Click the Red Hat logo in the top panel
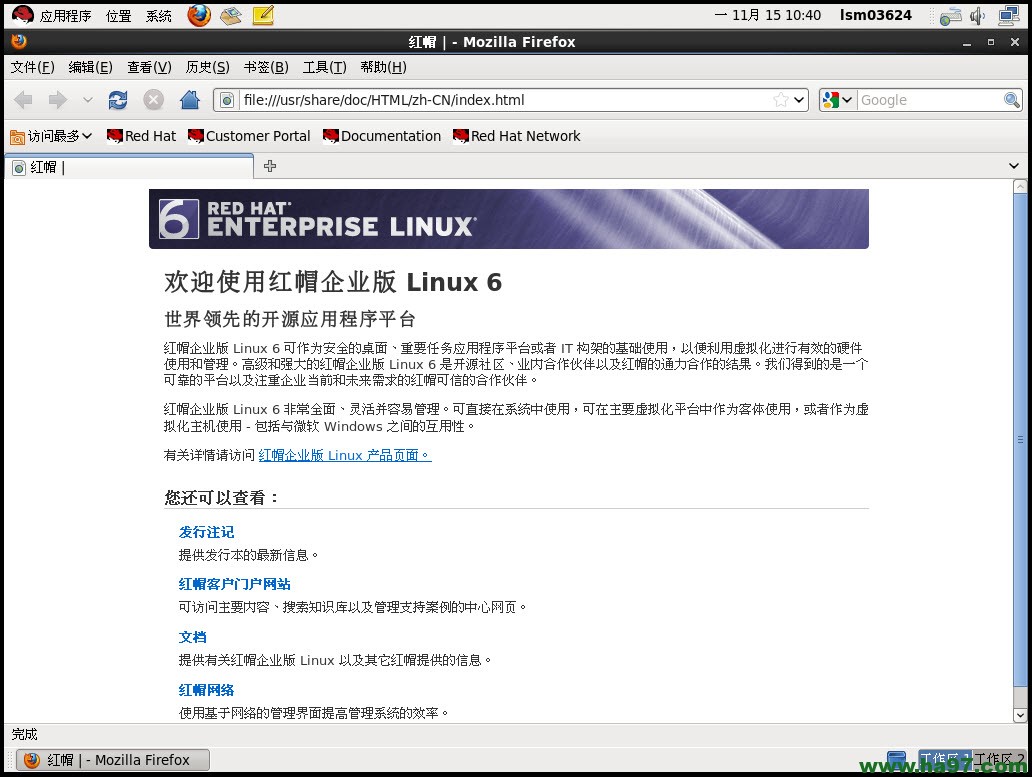This screenshot has width=1032, height=777. click(x=22, y=15)
